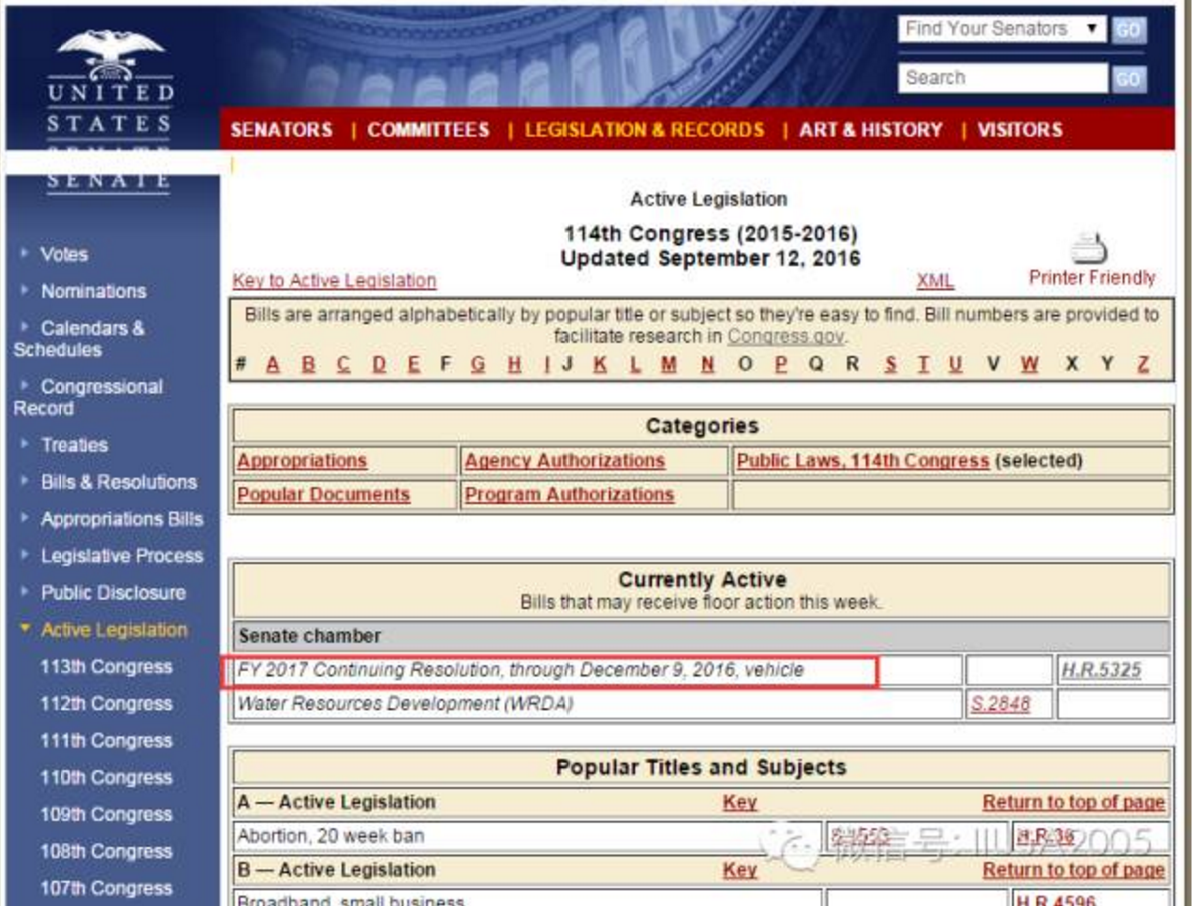Click Return to top in A section
The image size is (1194, 906).
point(1074,802)
